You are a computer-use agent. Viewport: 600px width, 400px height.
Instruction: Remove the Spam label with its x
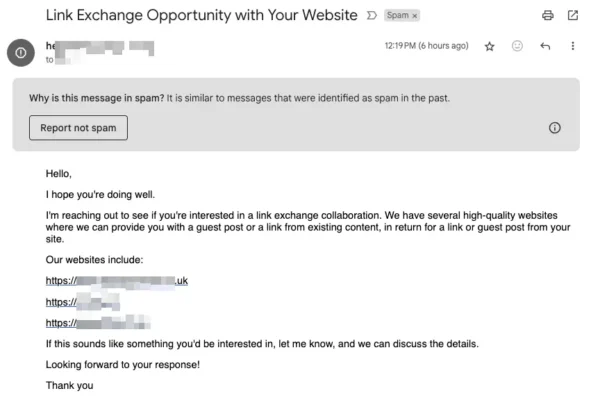tap(414, 16)
